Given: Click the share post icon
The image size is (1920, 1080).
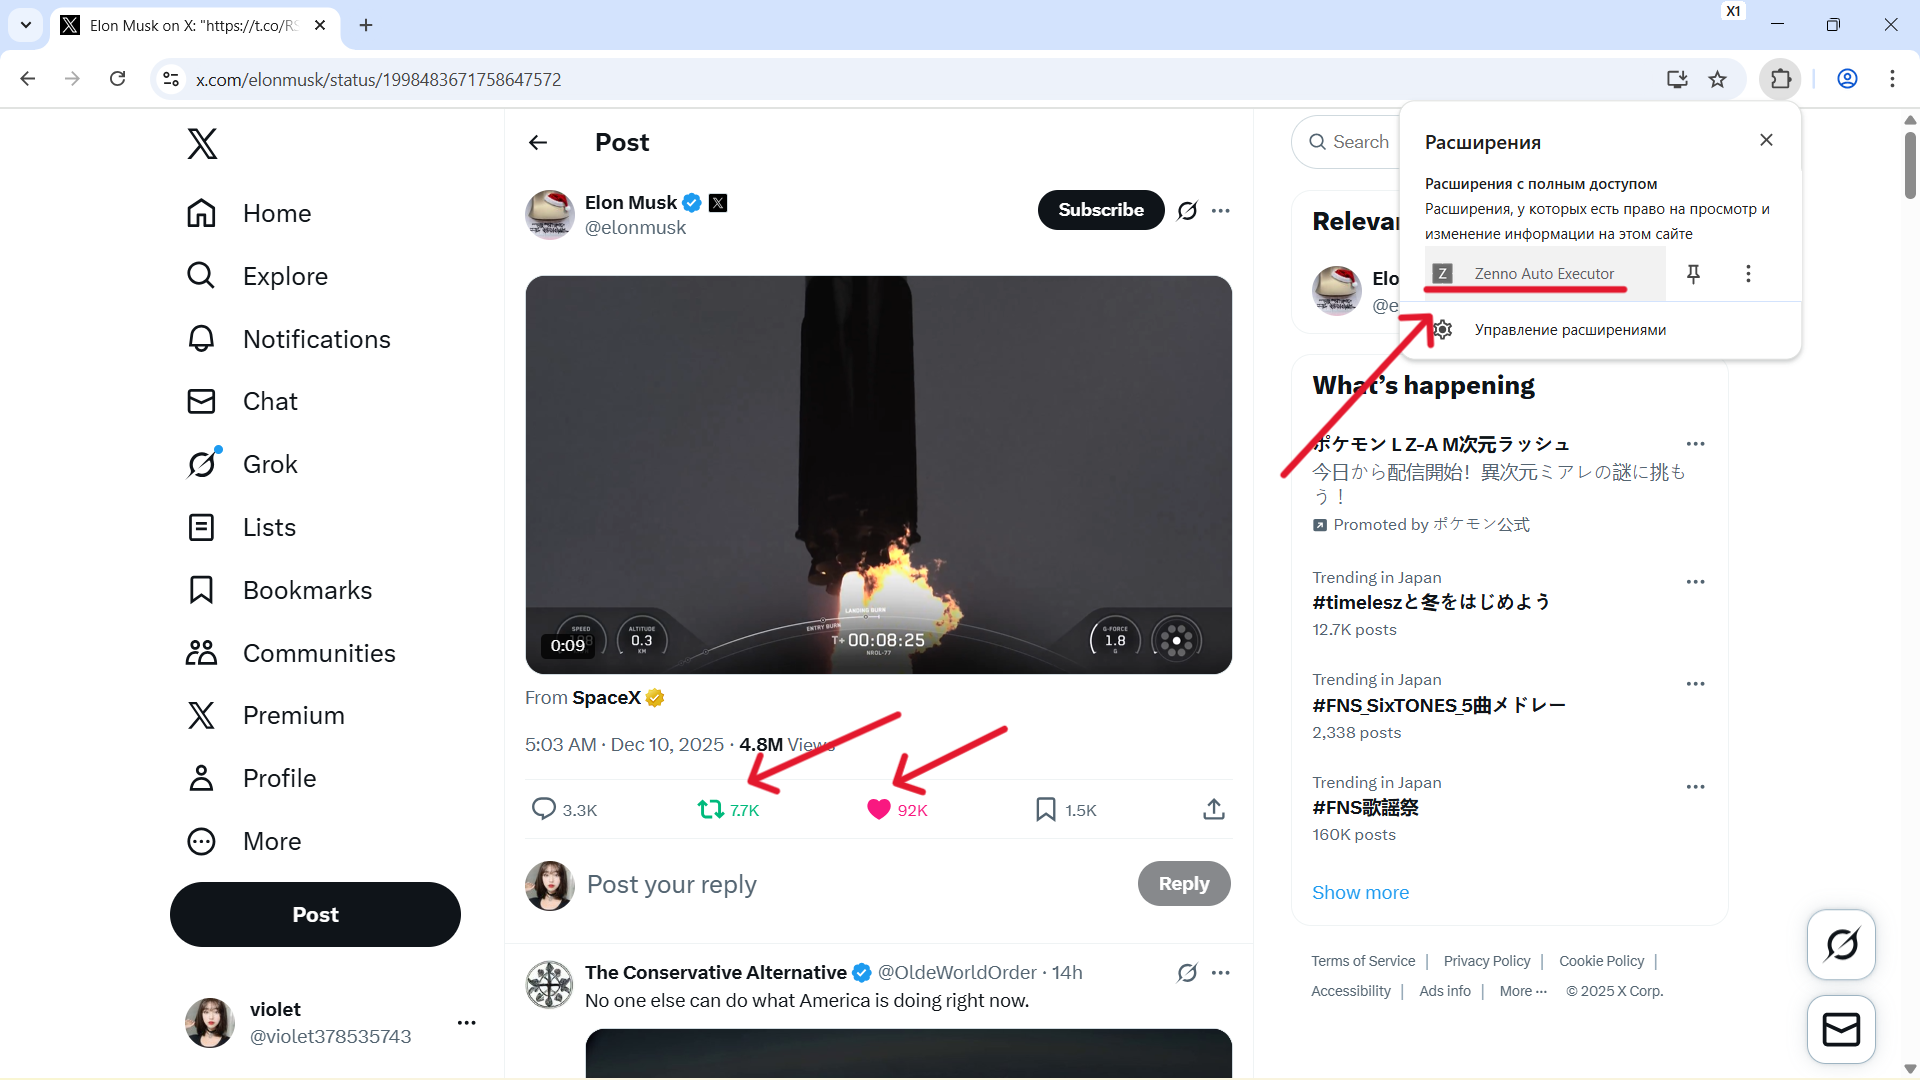Looking at the screenshot, I should point(1213,810).
